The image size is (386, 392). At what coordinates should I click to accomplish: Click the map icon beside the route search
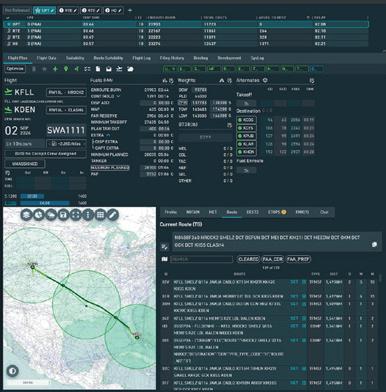[164, 259]
